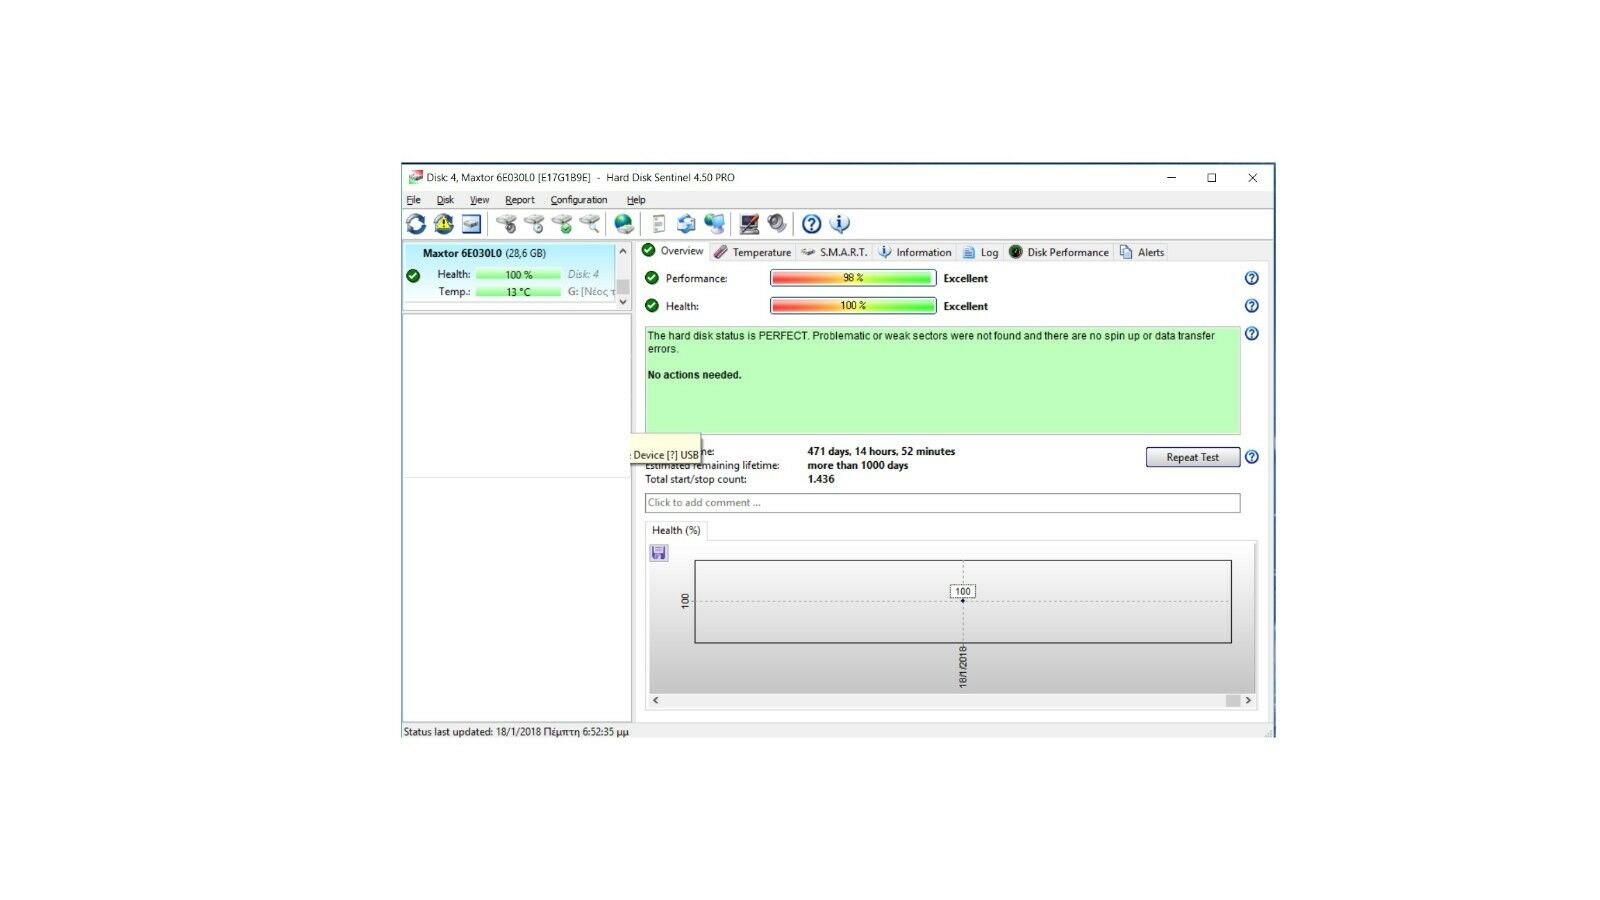Click the '1.436' start/stop count value

pyautogui.click(x=821, y=479)
